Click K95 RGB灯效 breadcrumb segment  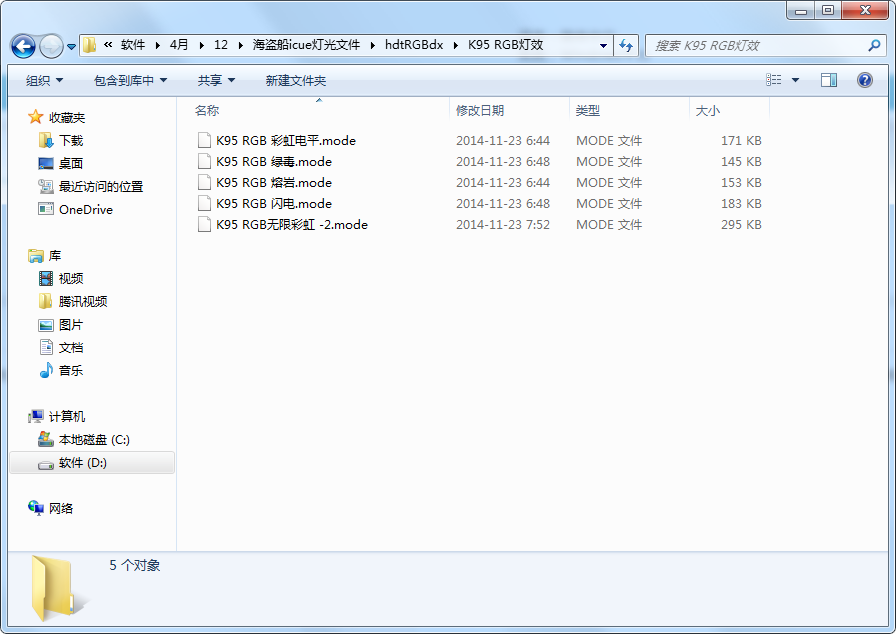point(506,45)
